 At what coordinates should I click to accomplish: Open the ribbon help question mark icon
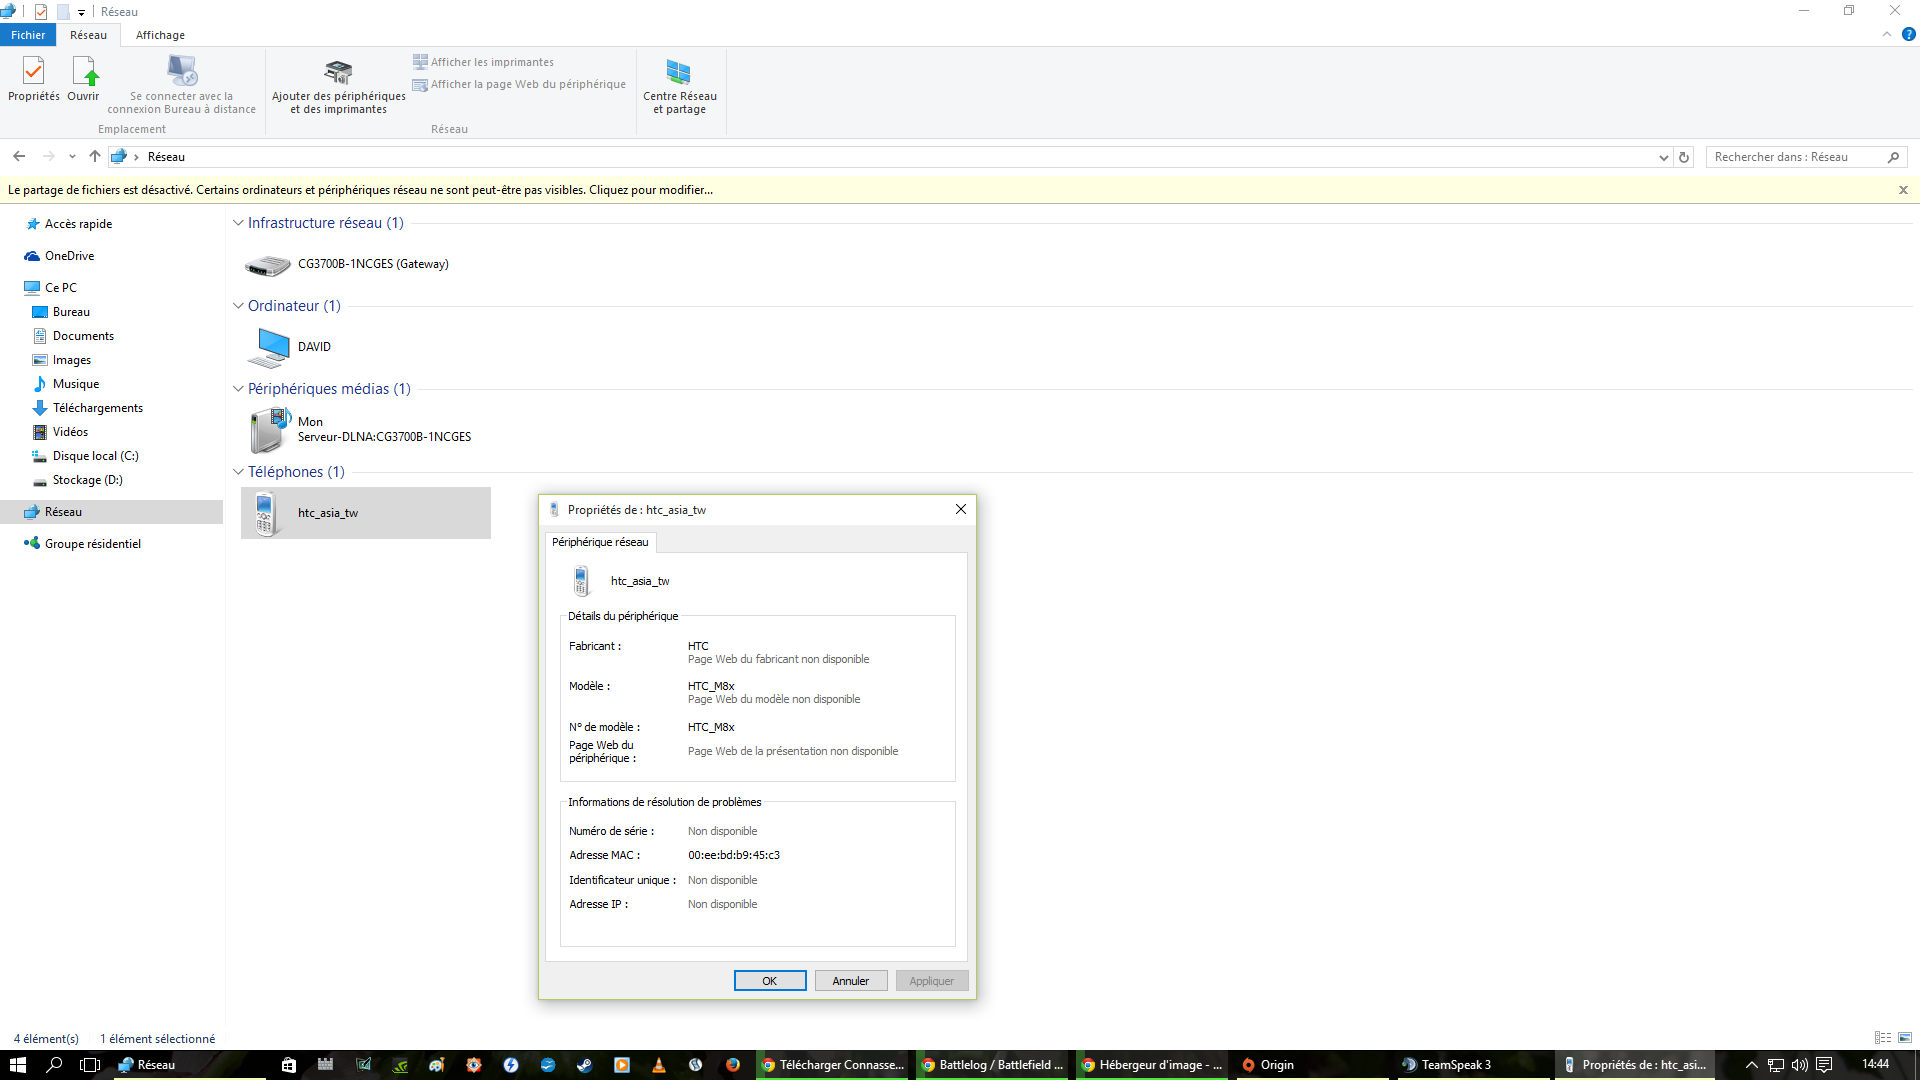coord(1908,35)
